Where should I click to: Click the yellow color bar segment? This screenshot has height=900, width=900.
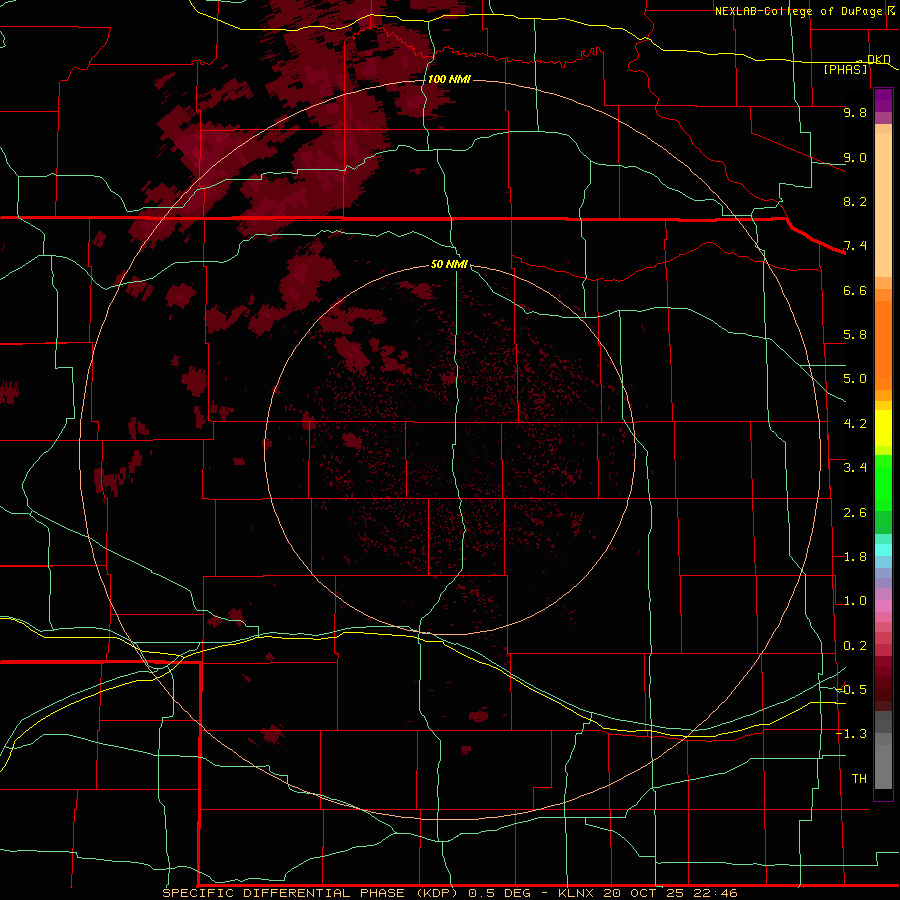(883, 428)
